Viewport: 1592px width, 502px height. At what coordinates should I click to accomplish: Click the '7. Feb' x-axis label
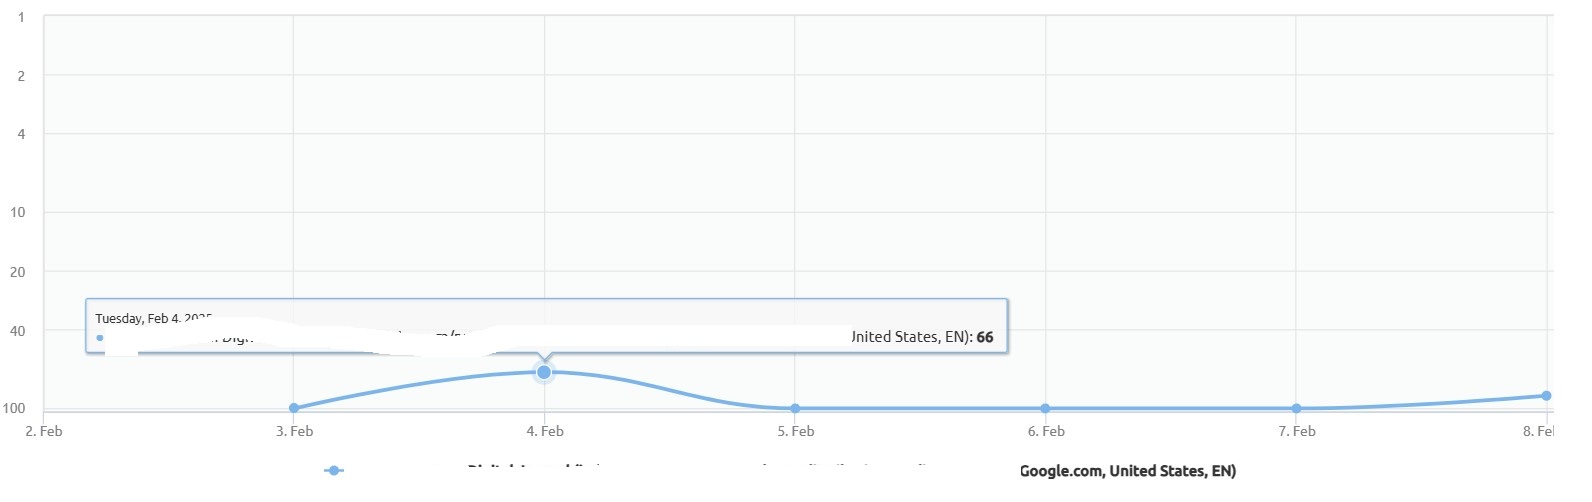pos(1297,431)
